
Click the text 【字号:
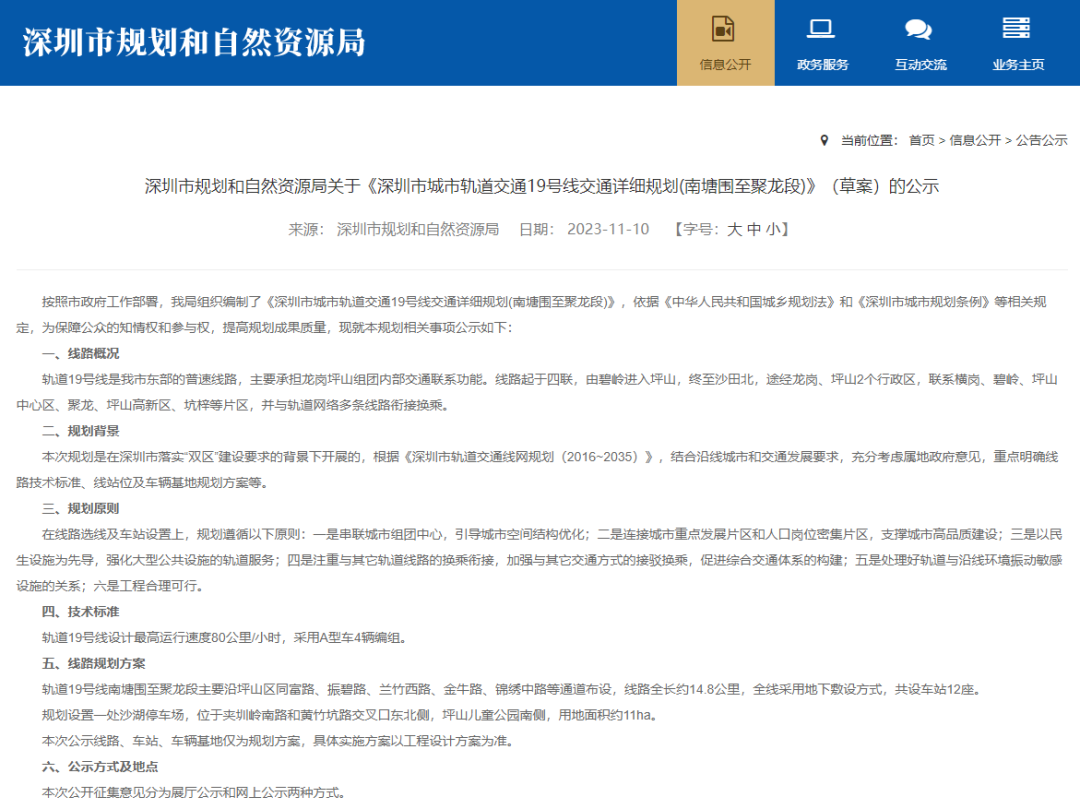698,229
